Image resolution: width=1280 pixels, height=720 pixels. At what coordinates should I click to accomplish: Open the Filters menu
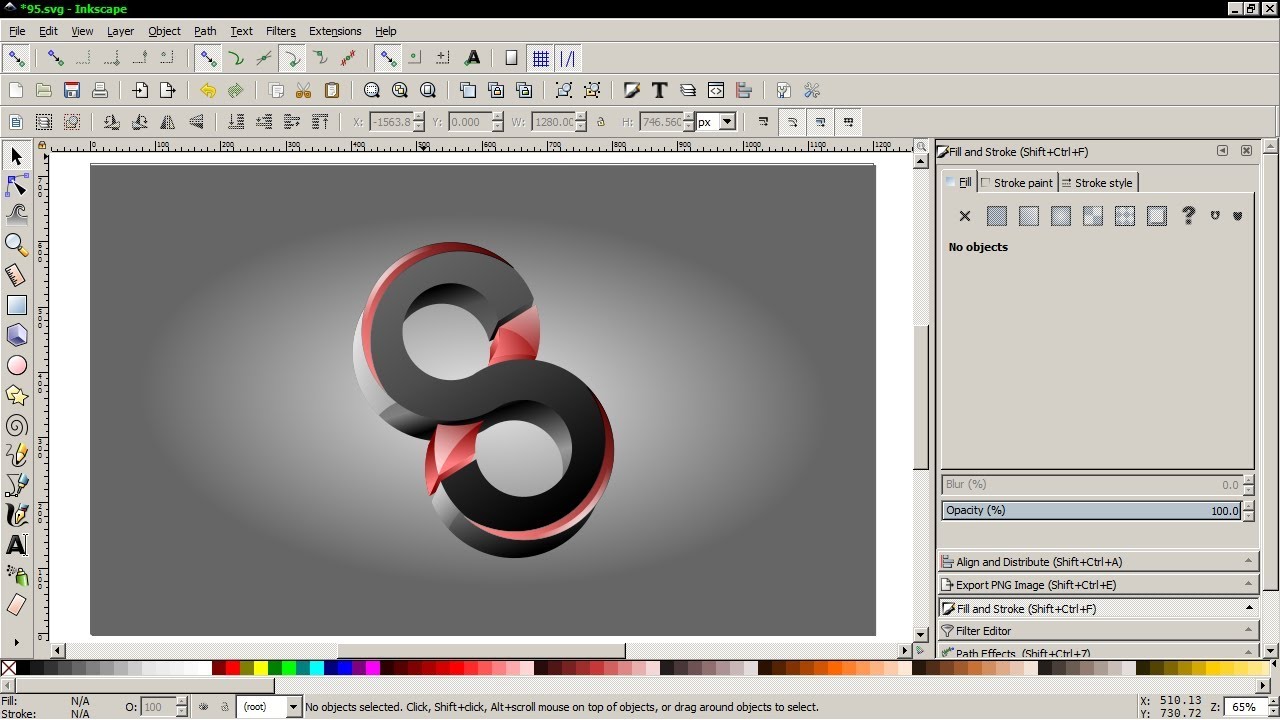[x=280, y=31]
